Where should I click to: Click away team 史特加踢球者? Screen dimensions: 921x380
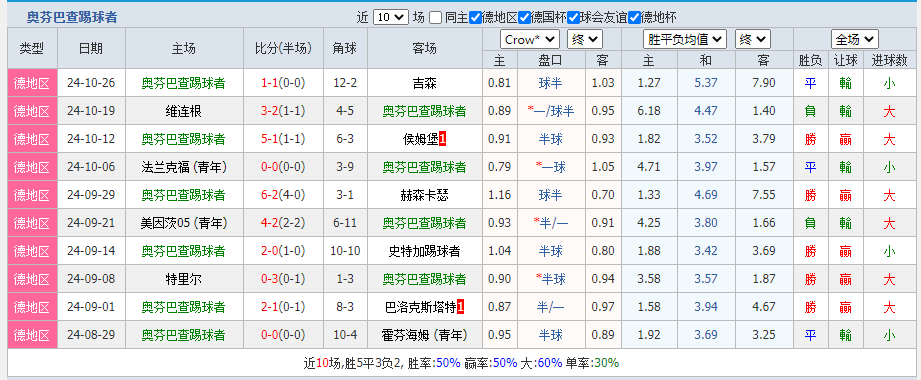(x=425, y=251)
